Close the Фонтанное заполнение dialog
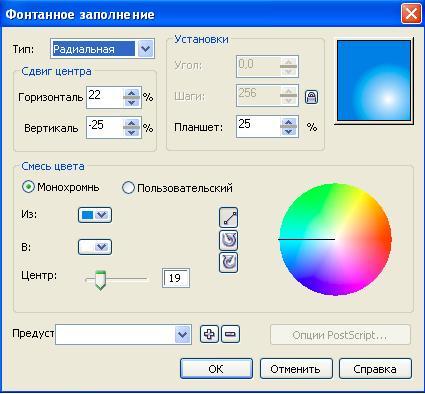The image size is (425, 394). pyautogui.click(x=411, y=14)
